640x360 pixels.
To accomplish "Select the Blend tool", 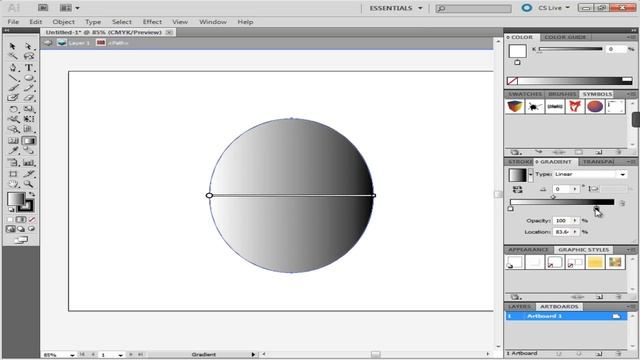I will [28, 151].
